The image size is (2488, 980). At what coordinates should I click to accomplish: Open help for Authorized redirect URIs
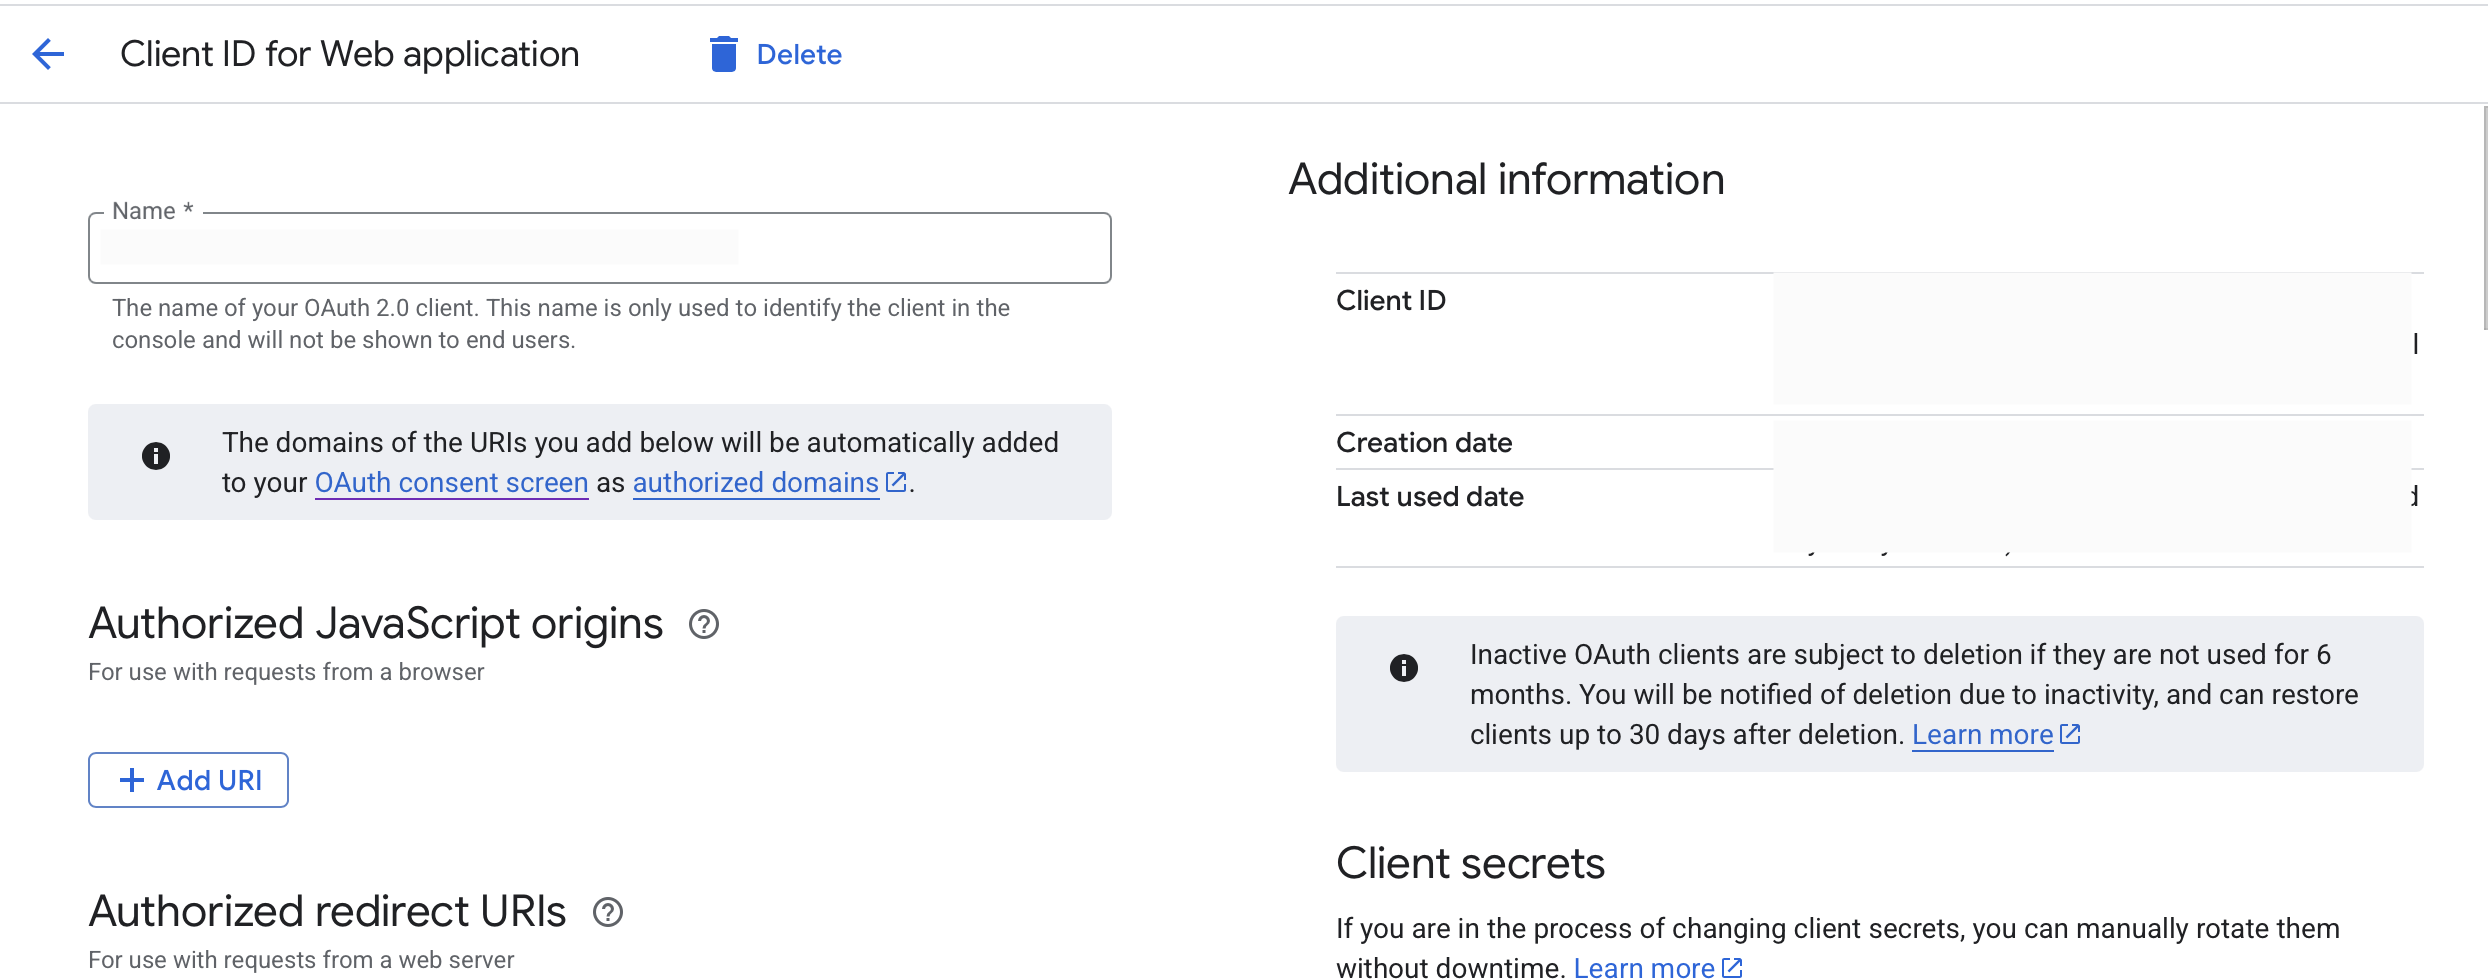(x=610, y=911)
